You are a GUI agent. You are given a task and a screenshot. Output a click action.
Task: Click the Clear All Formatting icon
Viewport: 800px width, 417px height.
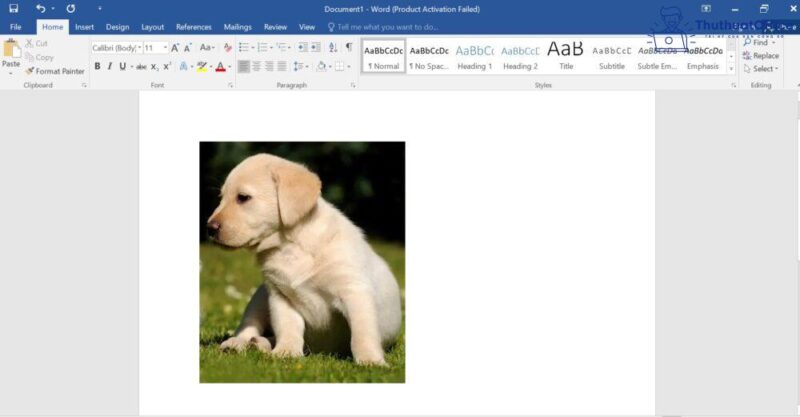228,48
